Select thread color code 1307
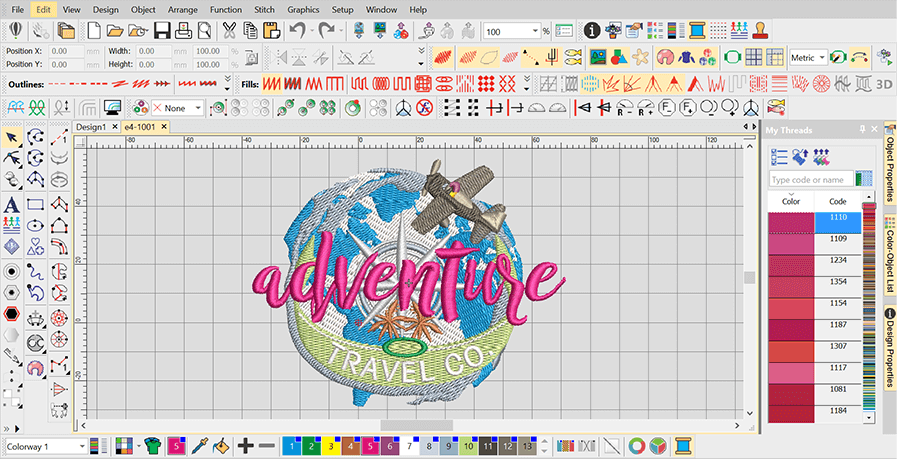Viewport: 900px width, 459px height. point(838,346)
